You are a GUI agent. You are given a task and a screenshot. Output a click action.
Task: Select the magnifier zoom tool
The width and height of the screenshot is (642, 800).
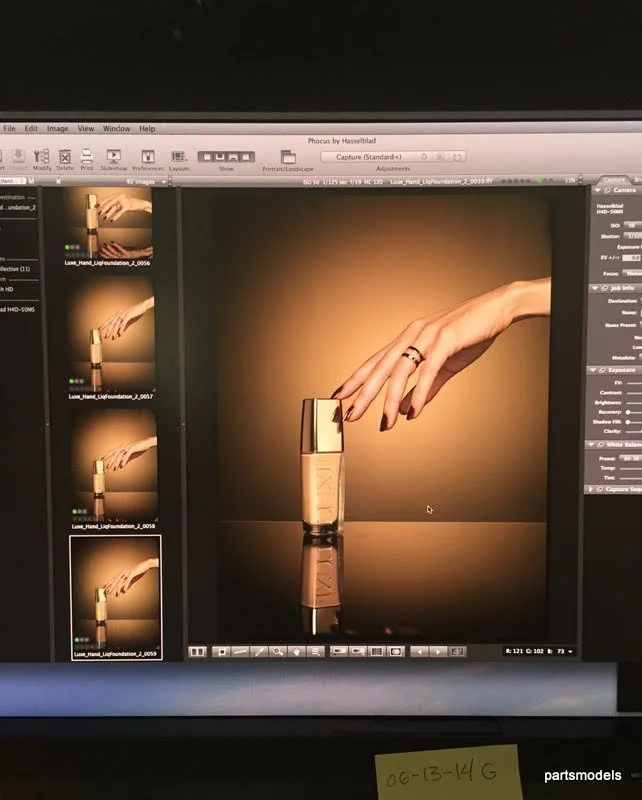coord(277,652)
